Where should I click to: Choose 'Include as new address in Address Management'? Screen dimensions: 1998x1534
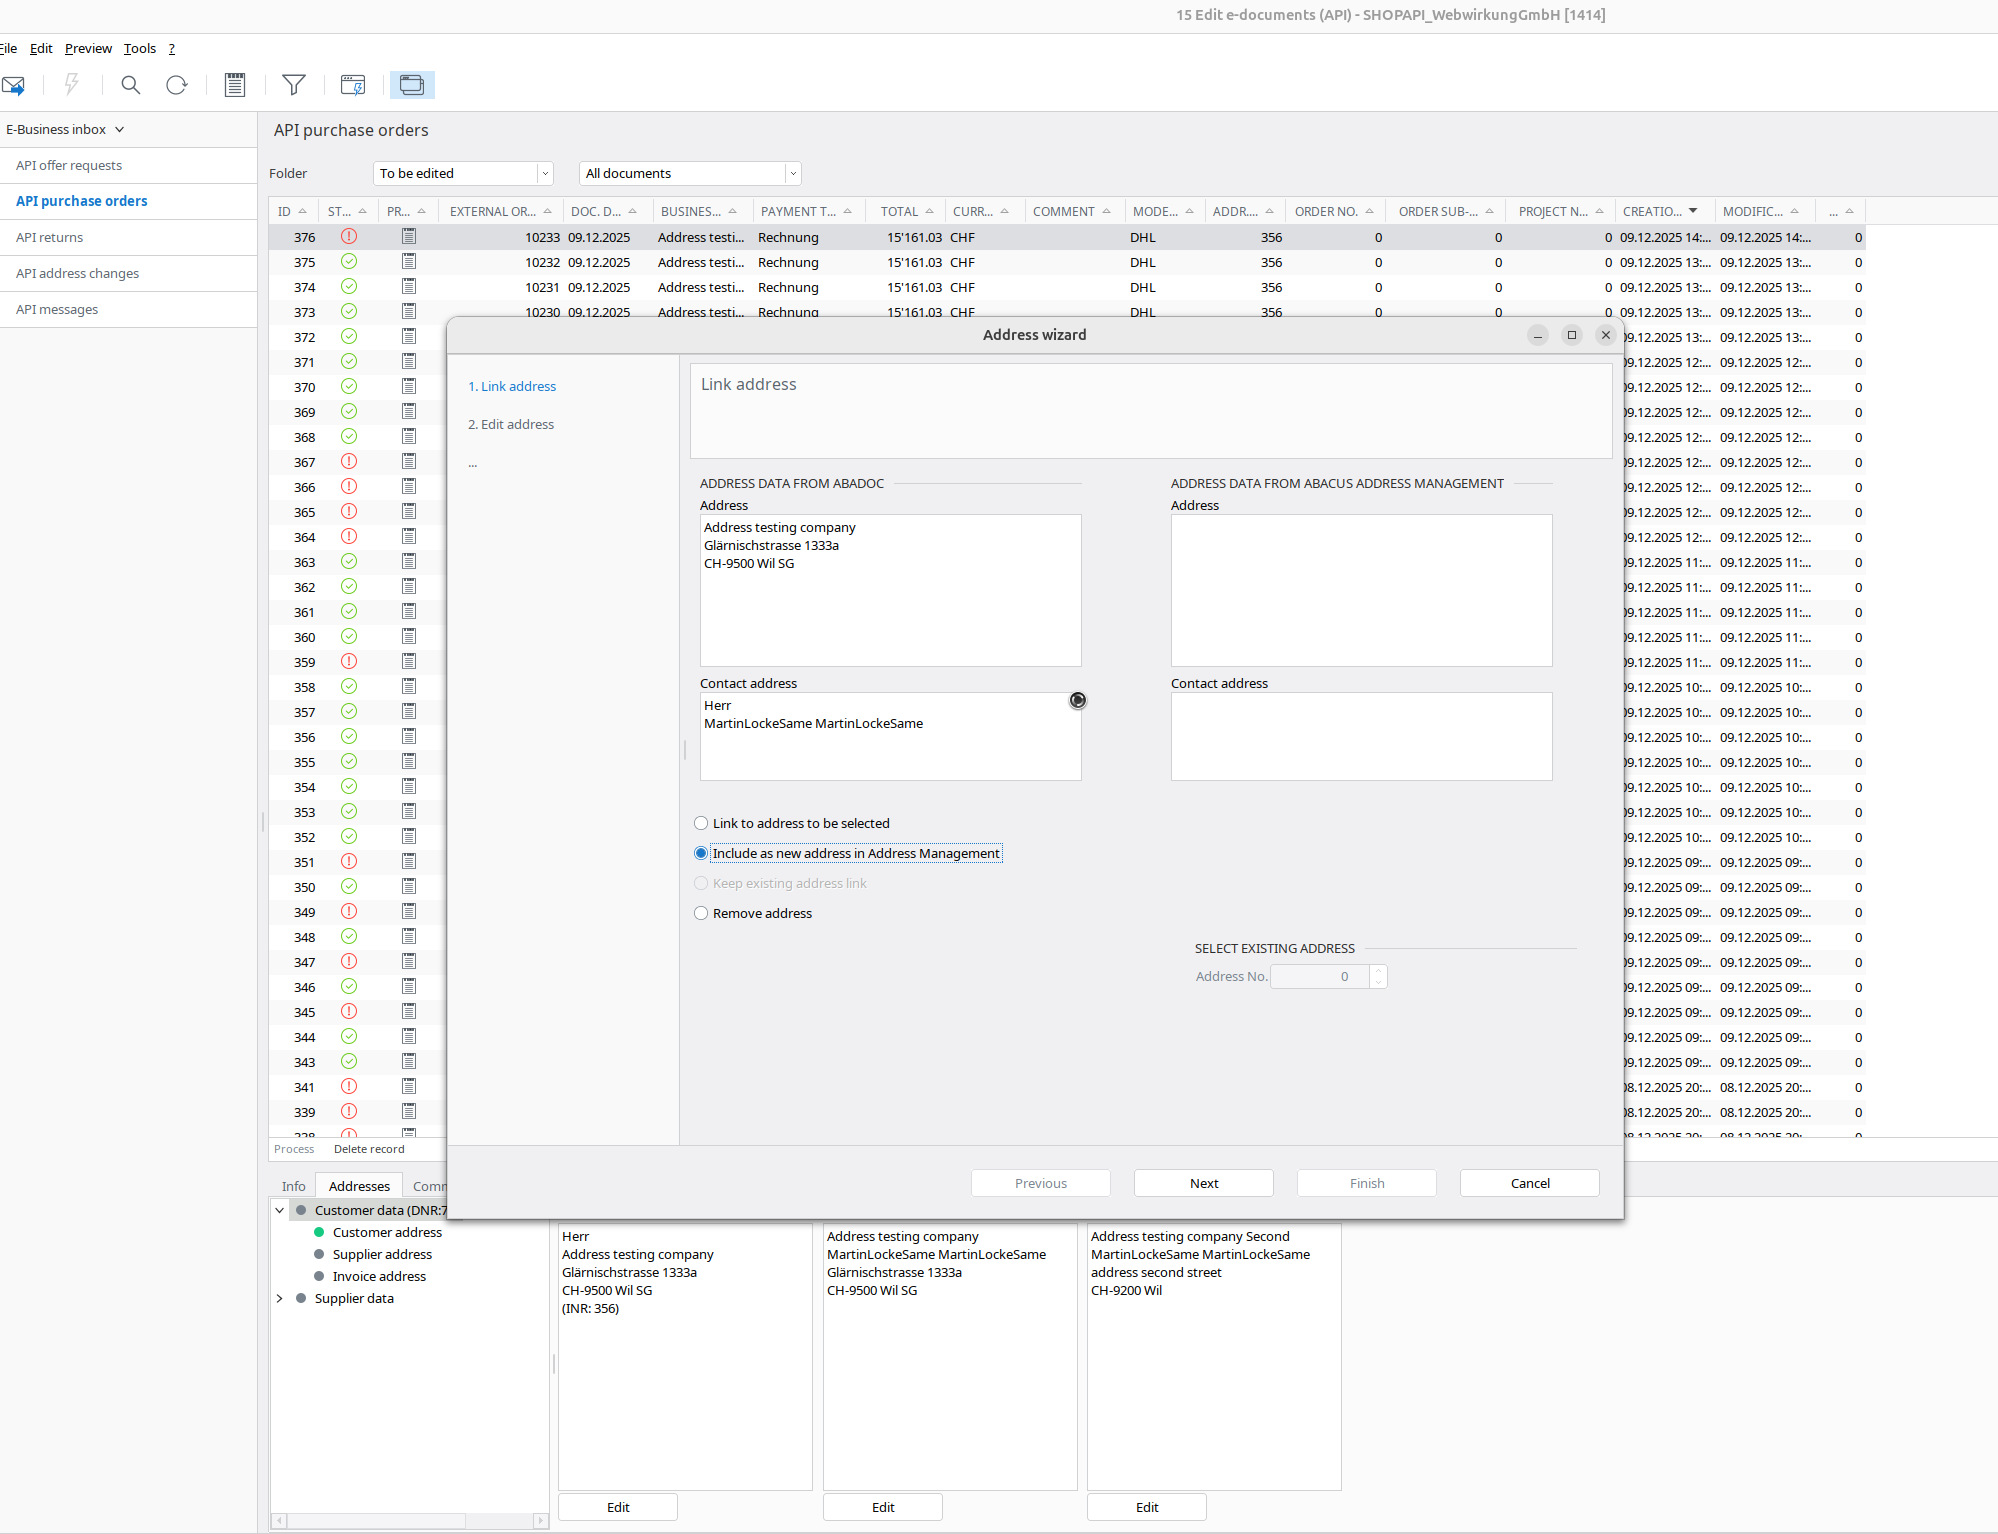pos(701,853)
